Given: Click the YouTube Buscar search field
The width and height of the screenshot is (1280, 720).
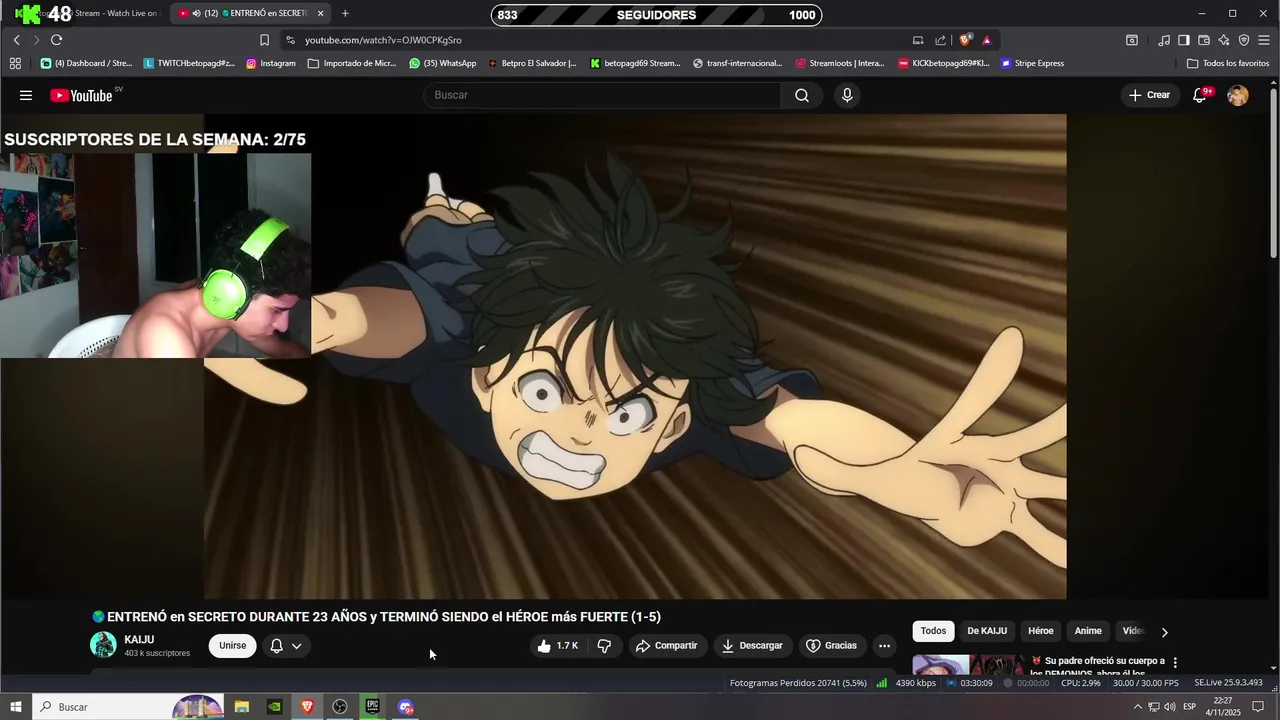Looking at the screenshot, I should coord(603,95).
